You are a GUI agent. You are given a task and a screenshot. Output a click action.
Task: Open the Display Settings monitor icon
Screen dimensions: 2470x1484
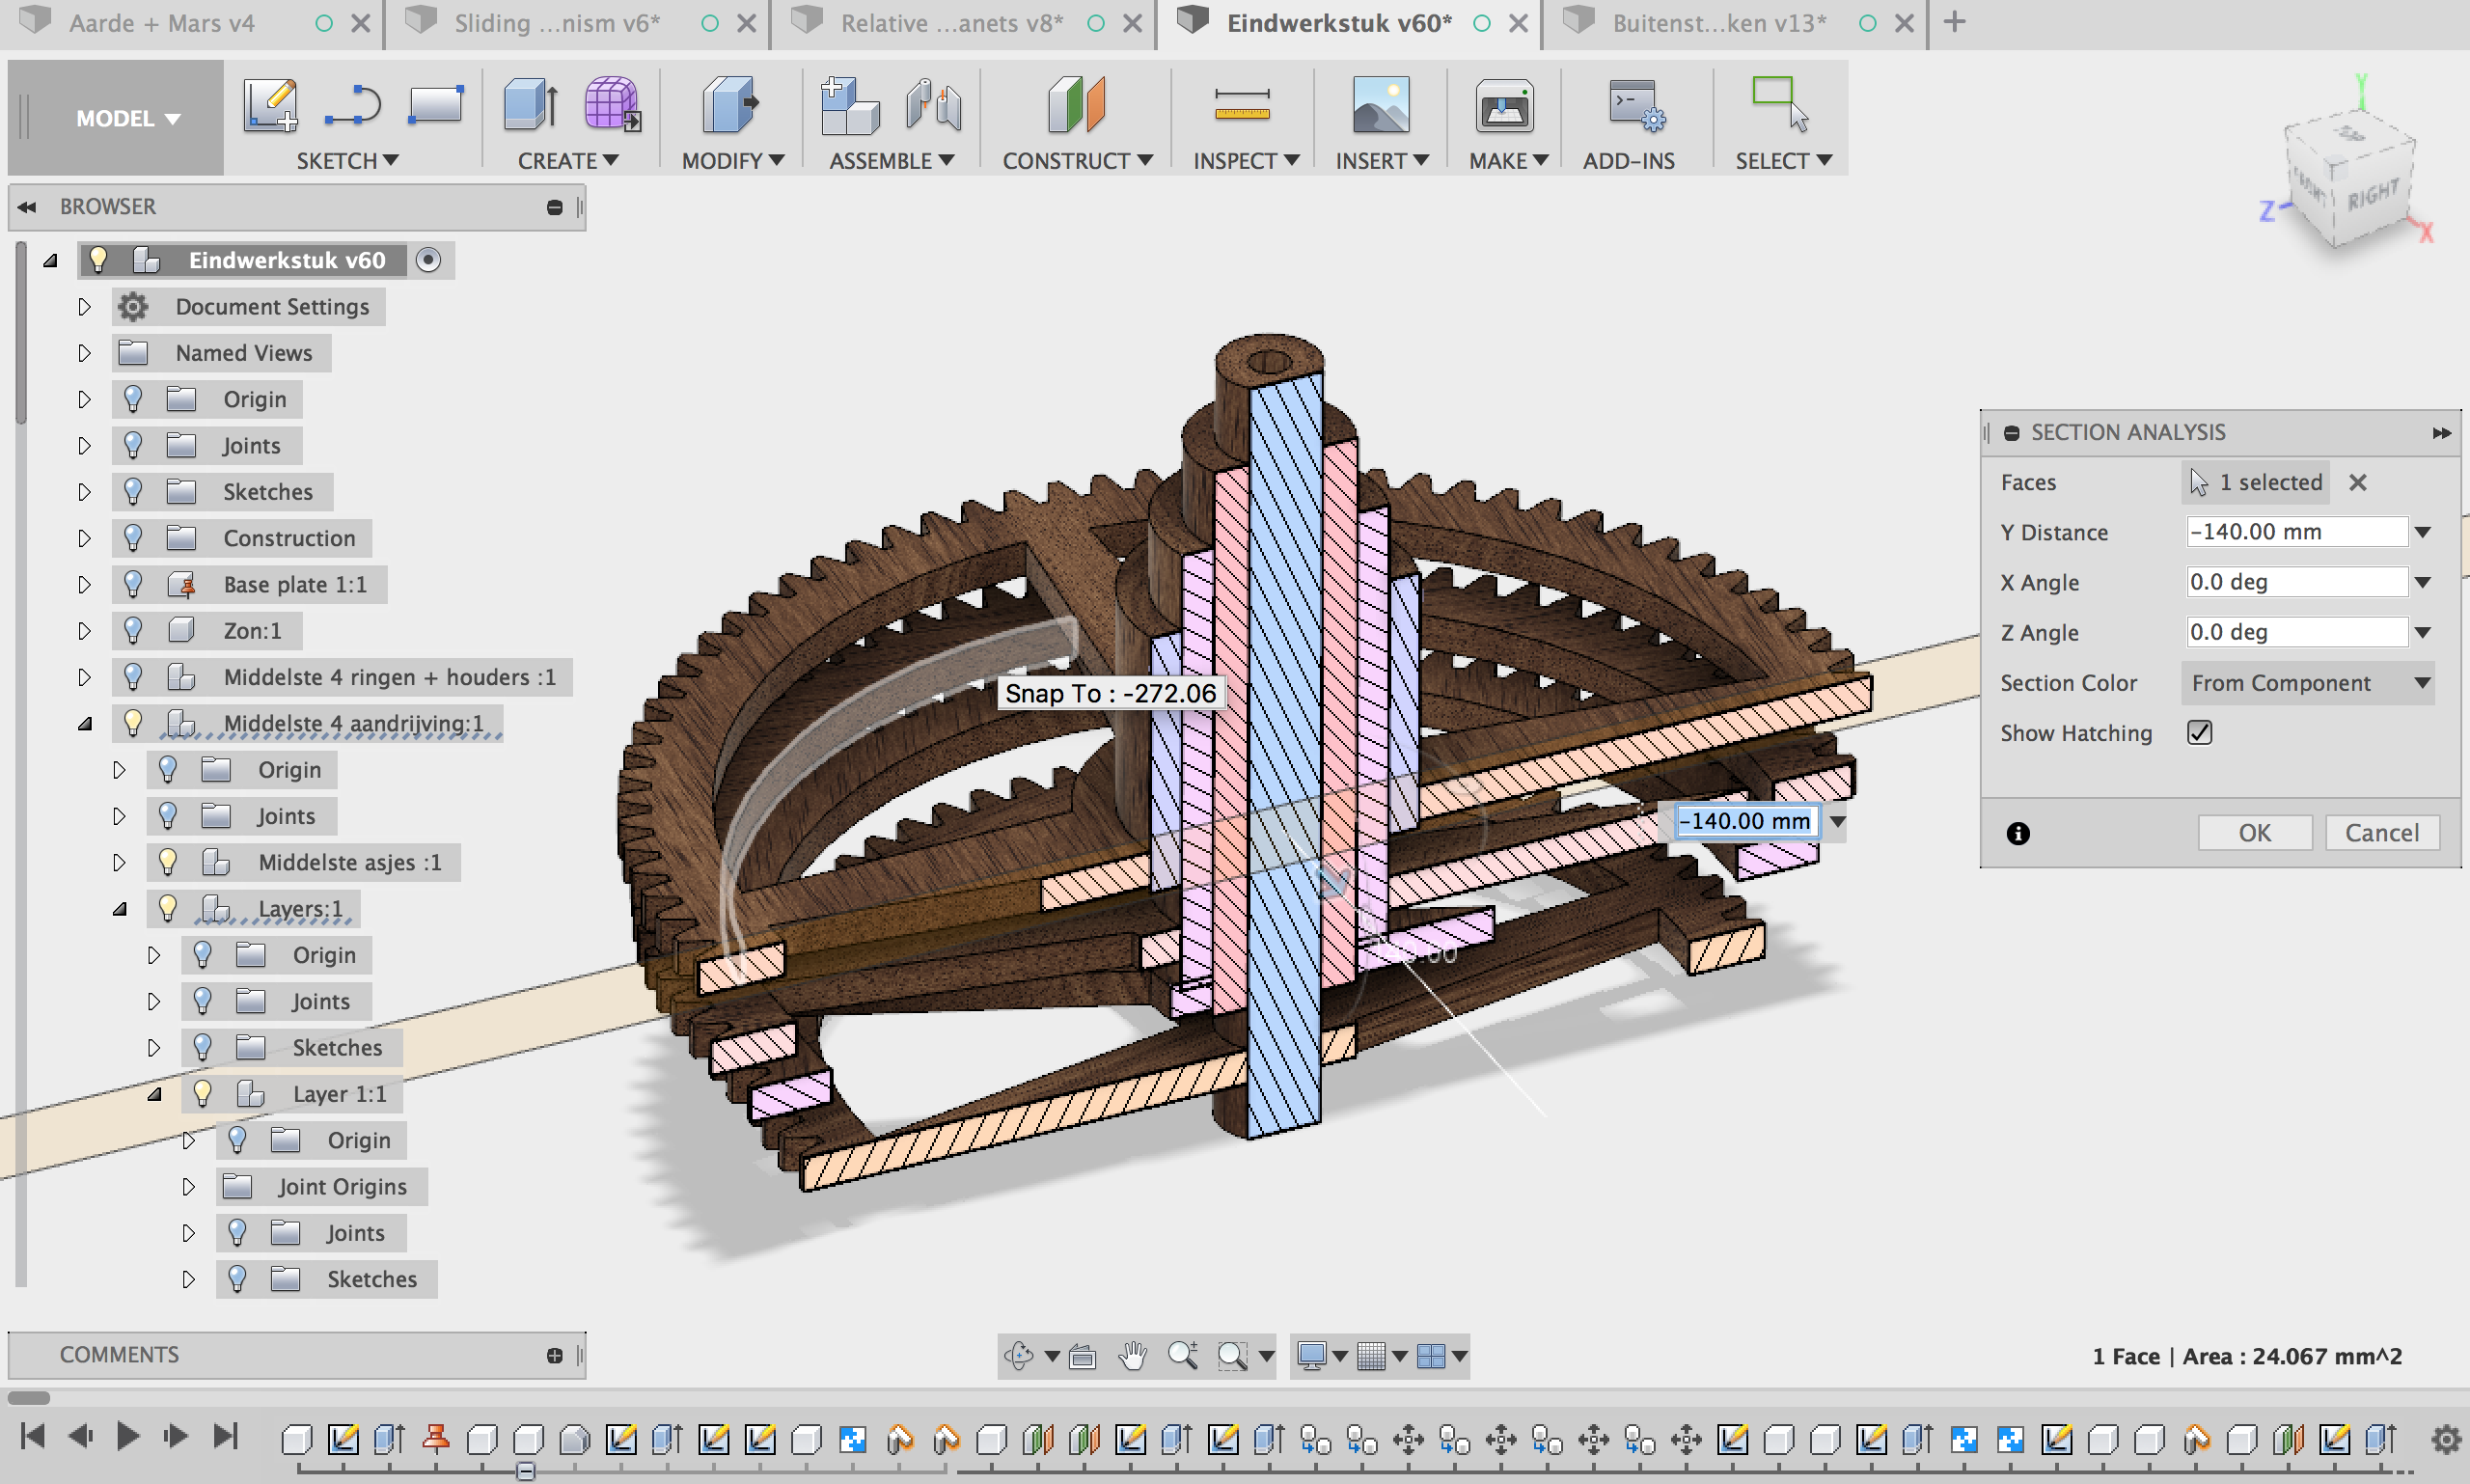1311,1356
